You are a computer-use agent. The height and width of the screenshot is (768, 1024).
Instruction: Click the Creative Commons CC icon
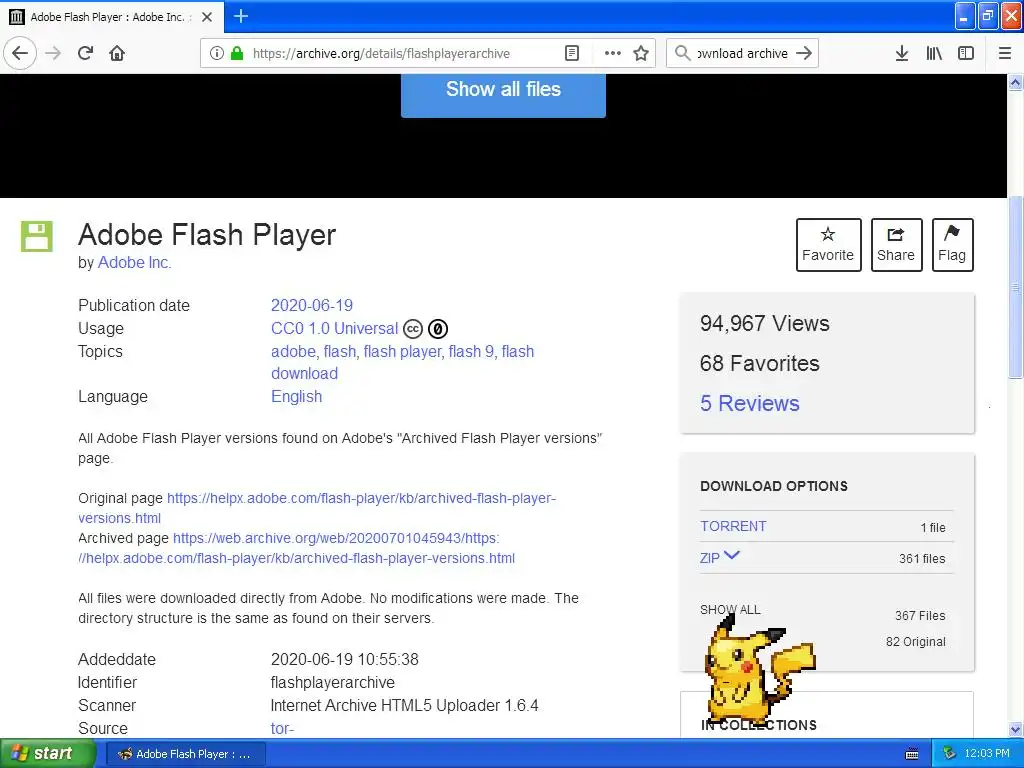tap(413, 328)
